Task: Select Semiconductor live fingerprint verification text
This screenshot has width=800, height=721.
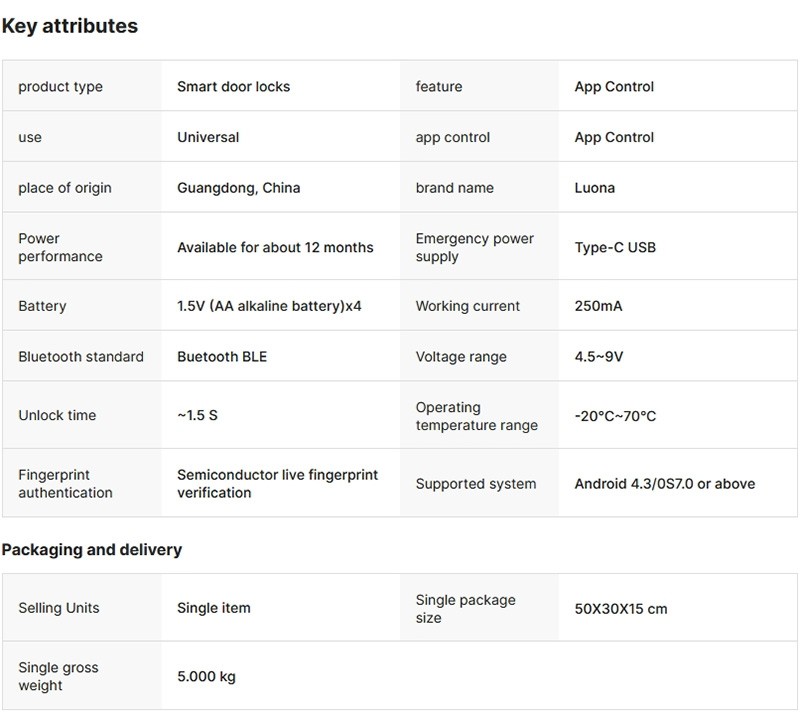Action: click(277, 484)
